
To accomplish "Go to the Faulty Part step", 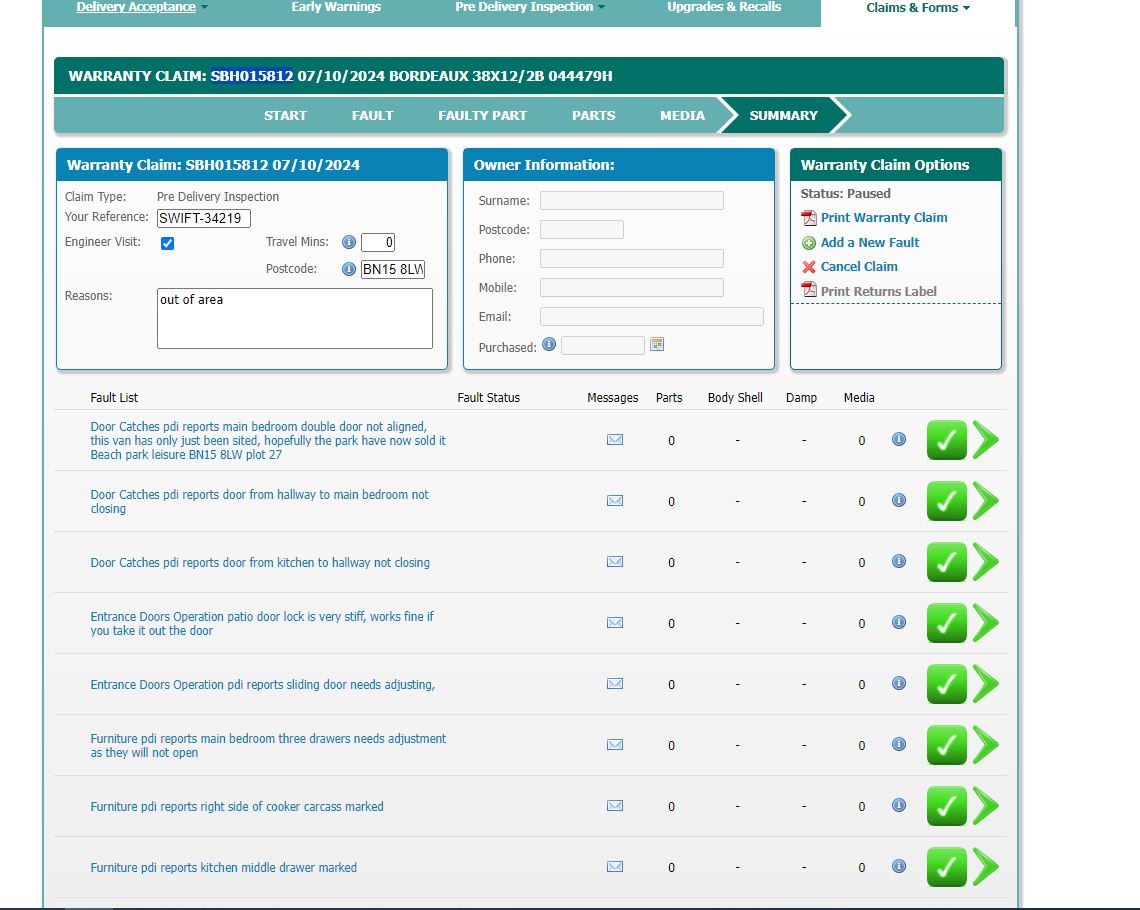I will pos(482,115).
